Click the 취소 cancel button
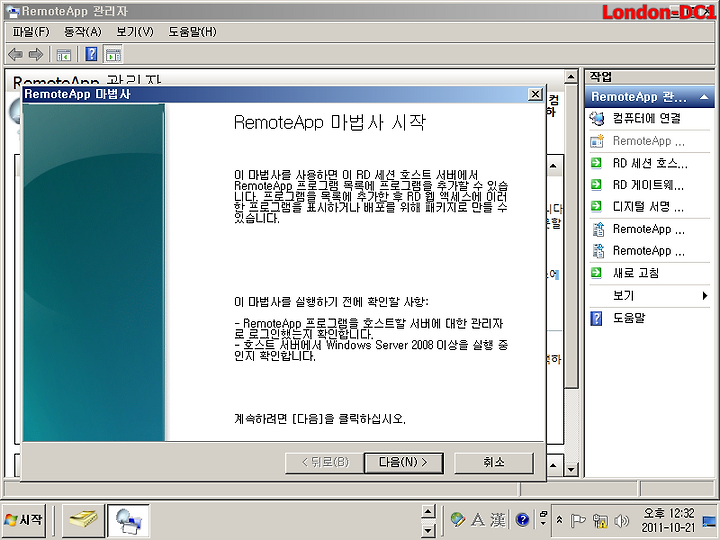The width and height of the screenshot is (720, 540). (494, 462)
